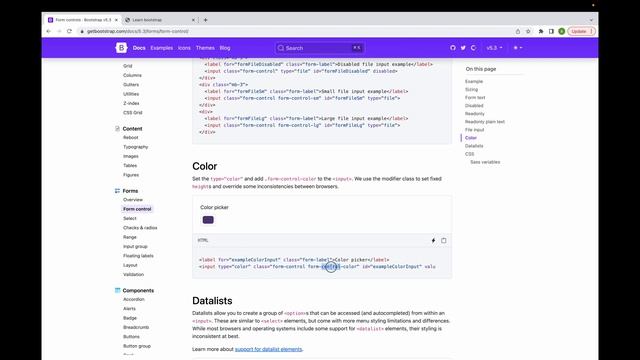The image size is (640, 360).
Task: Open the browser extensions icon
Action: tap(541, 31)
